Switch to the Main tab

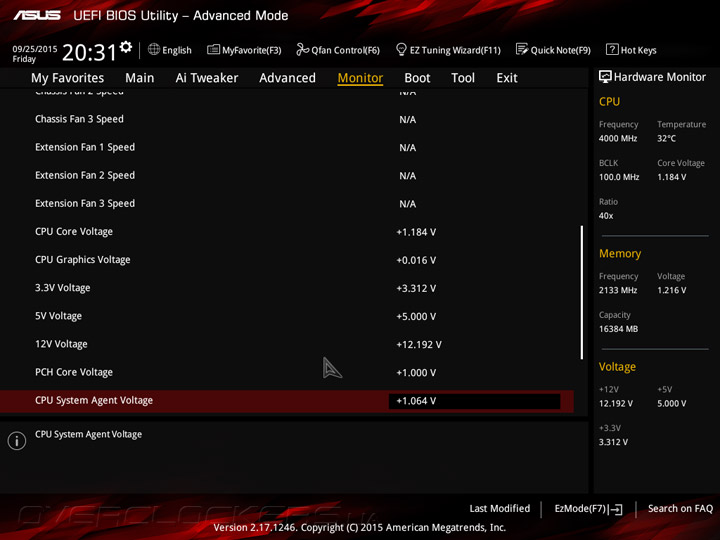click(x=140, y=78)
